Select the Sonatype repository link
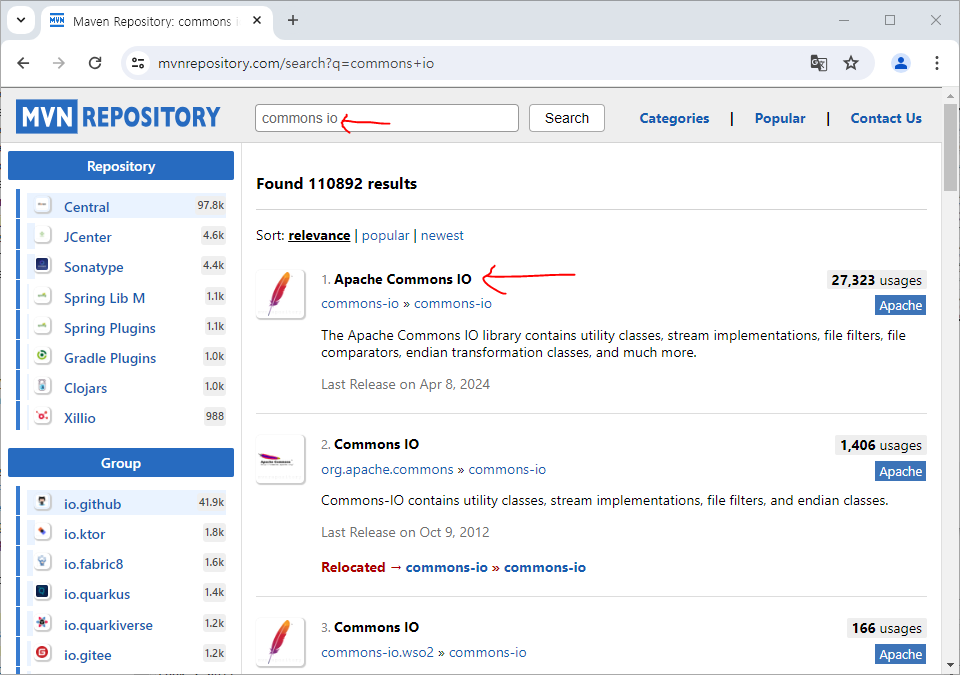The height and width of the screenshot is (675, 960). coord(94,267)
